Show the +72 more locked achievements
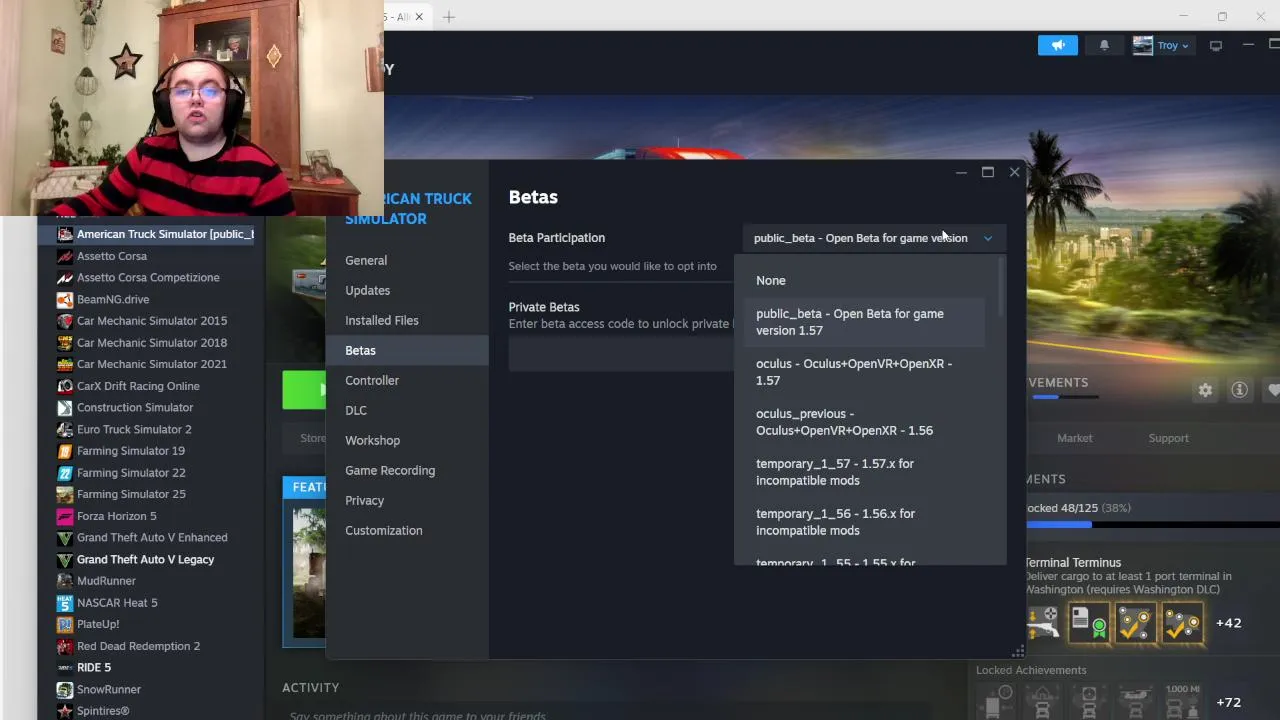Viewport: 1280px width, 720px height. [x=1228, y=702]
